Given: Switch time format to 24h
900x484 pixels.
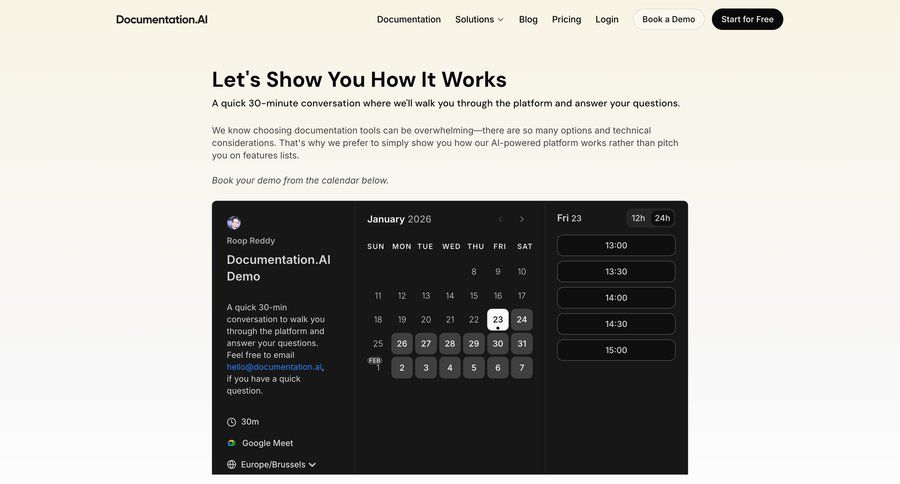Looking at the screenshot, I should [x=662, y=218].
